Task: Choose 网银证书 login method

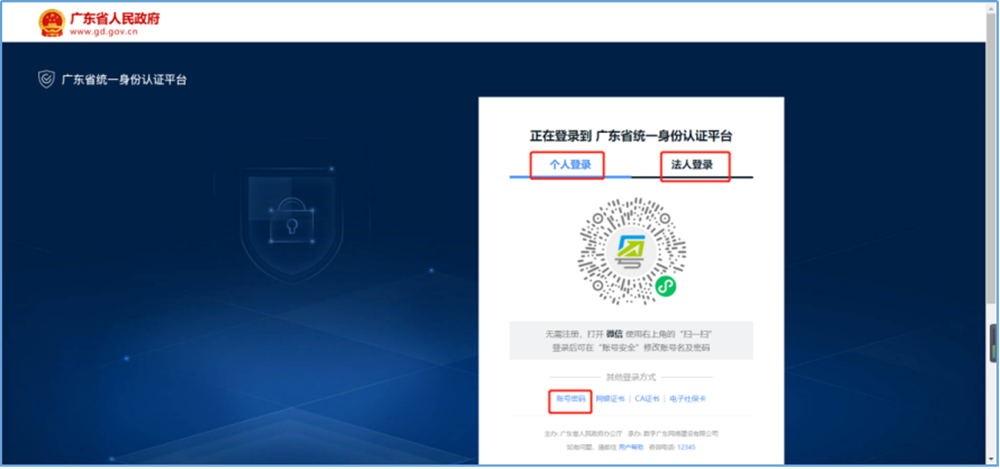Action: 610,399
